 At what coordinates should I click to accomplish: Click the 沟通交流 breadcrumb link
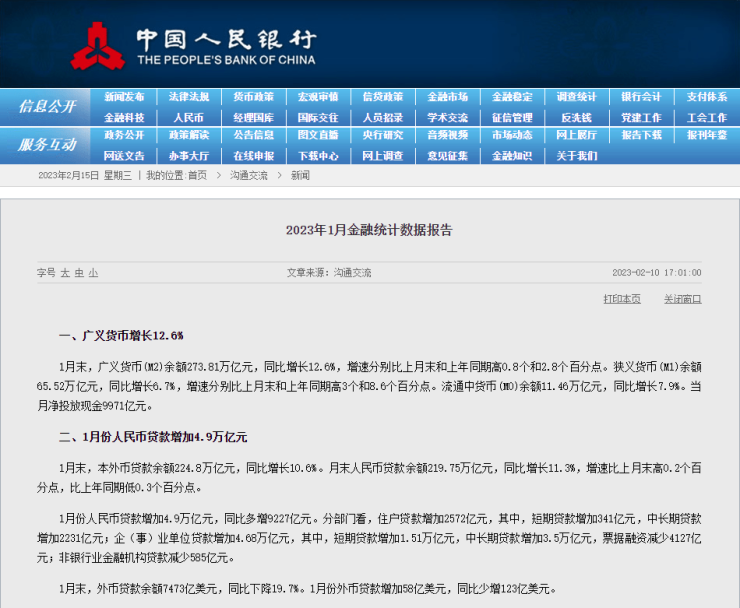249,175
